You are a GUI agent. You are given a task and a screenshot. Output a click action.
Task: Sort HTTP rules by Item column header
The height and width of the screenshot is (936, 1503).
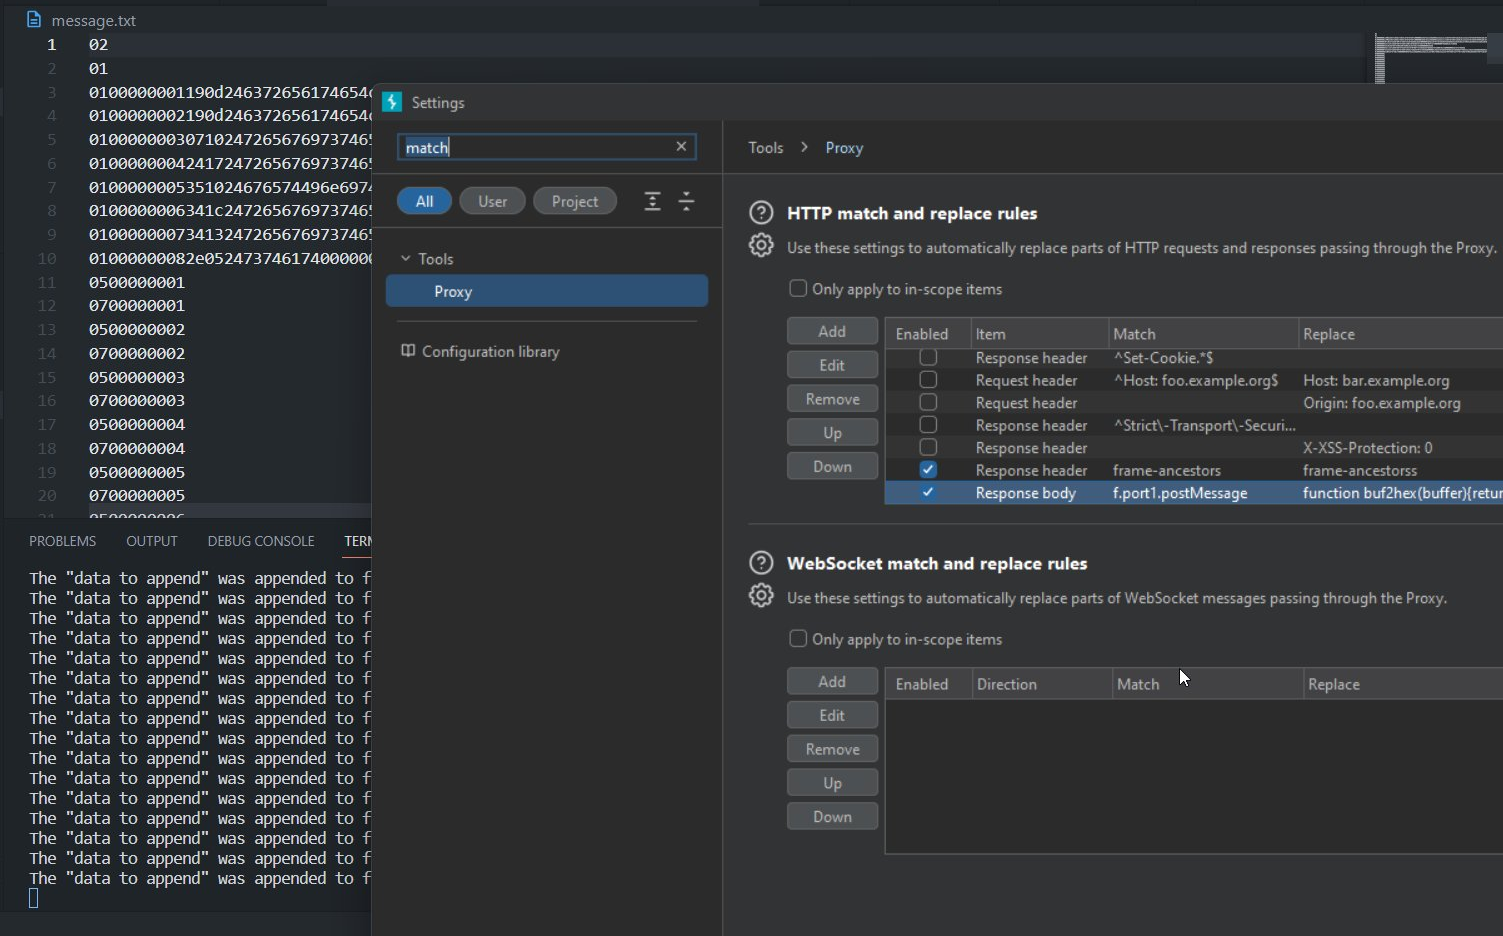point(1039,334)
